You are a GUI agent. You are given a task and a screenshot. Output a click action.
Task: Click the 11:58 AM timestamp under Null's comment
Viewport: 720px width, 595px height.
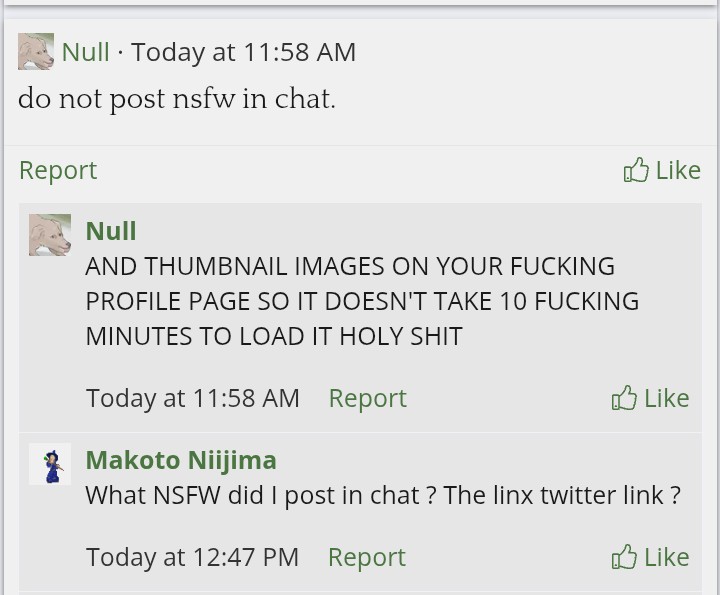193,398
